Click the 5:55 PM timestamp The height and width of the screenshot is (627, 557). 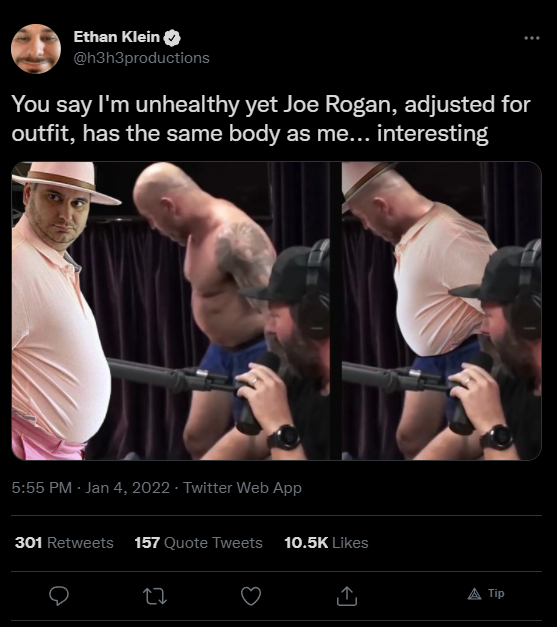point(42,487)
